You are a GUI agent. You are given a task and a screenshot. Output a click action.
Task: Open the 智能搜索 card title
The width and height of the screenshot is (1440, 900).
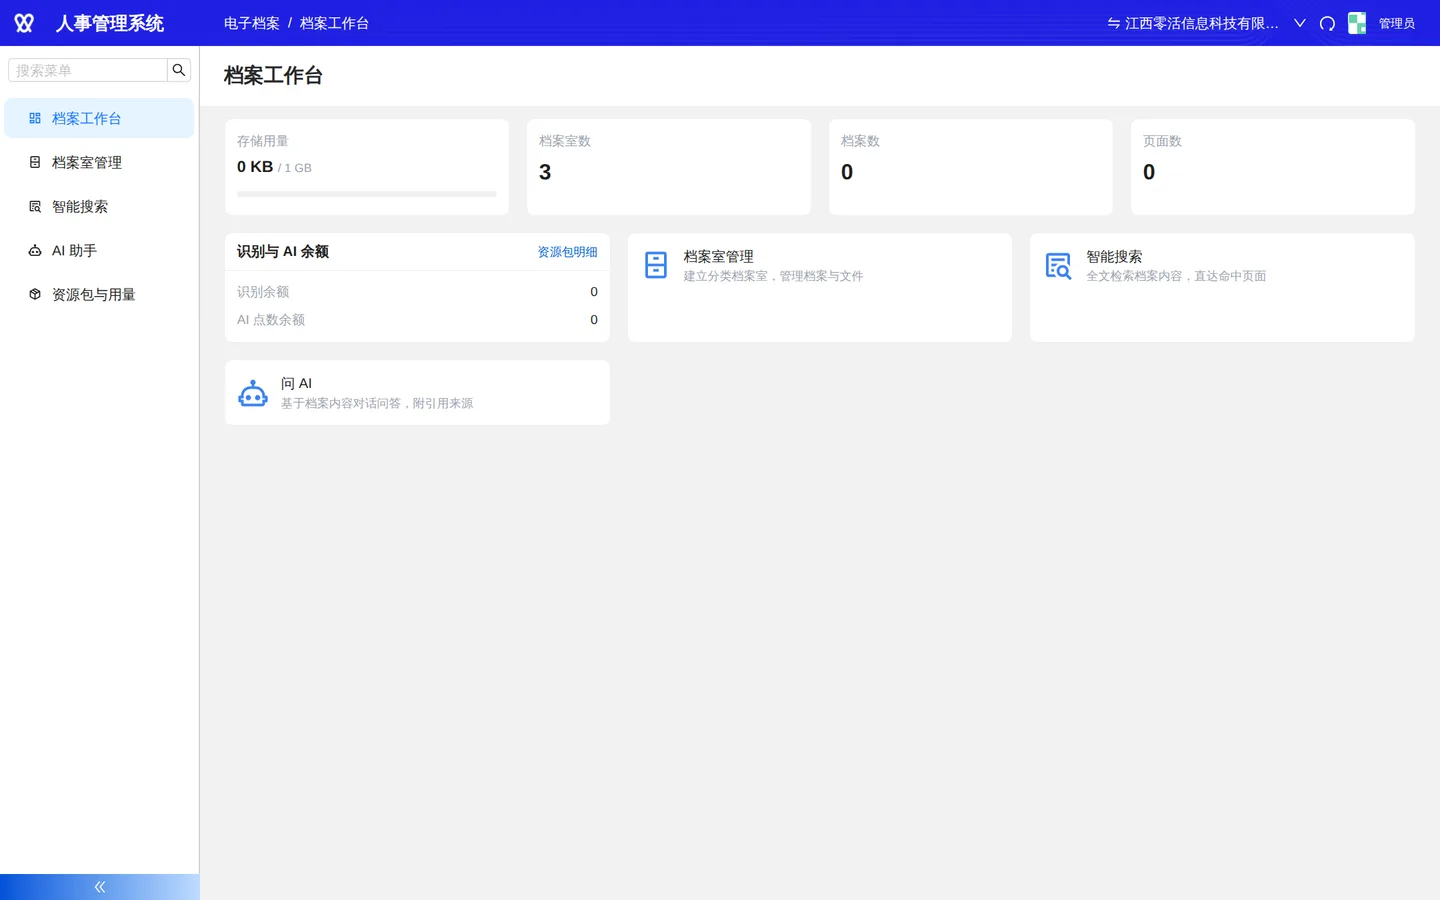[1114, 257]
